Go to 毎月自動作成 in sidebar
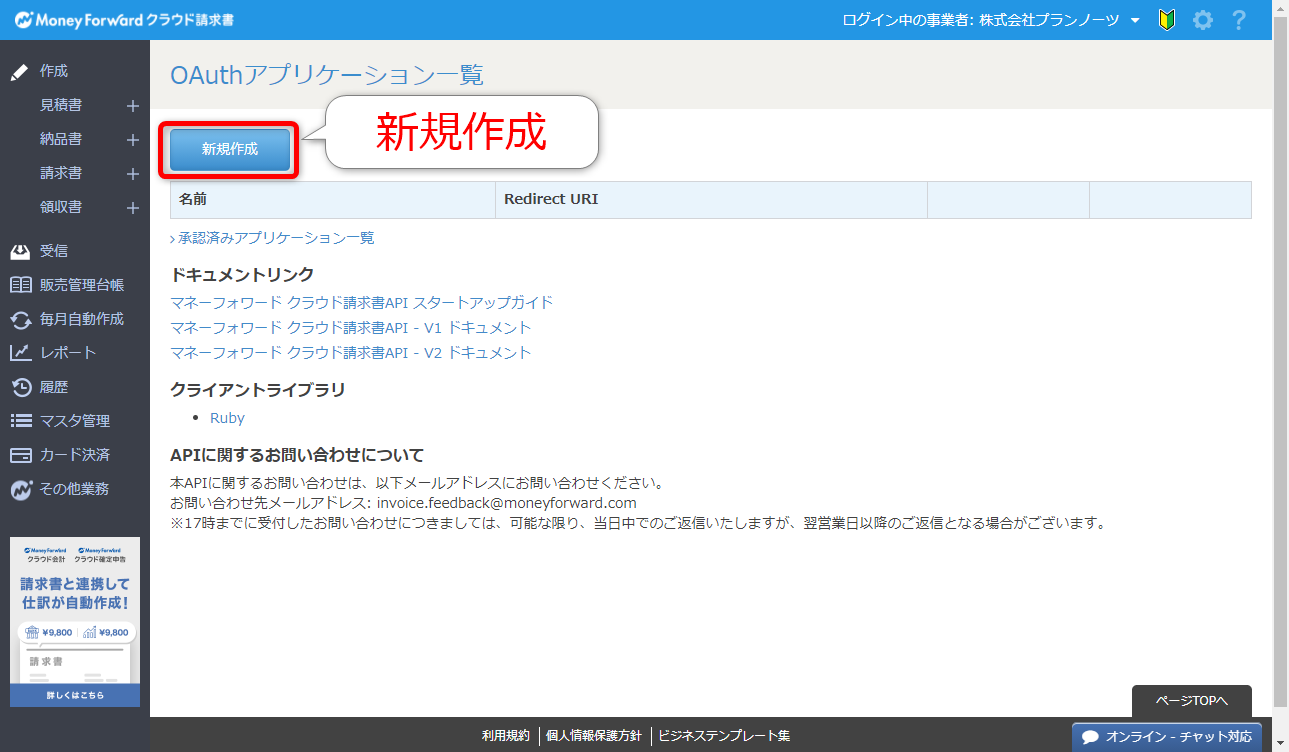1289x752 pixels. tap(82, 319)
